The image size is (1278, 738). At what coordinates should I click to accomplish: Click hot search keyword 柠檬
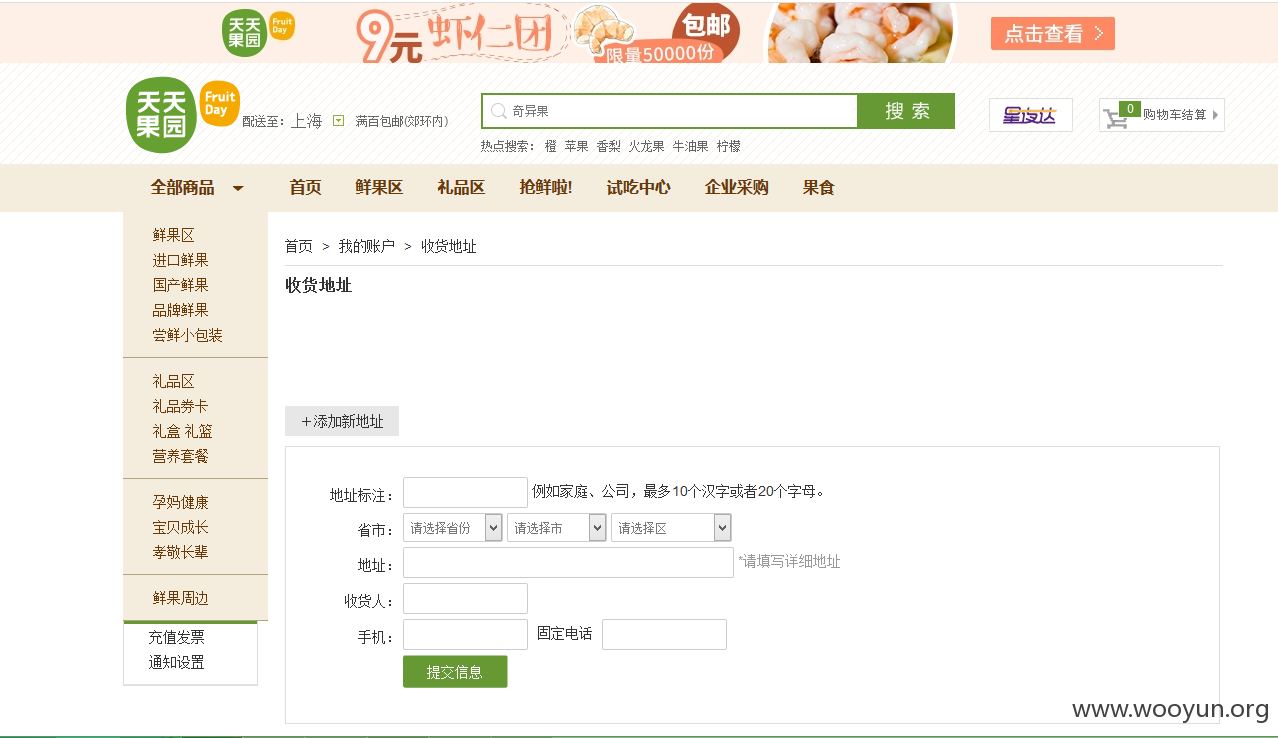(728, 146)
